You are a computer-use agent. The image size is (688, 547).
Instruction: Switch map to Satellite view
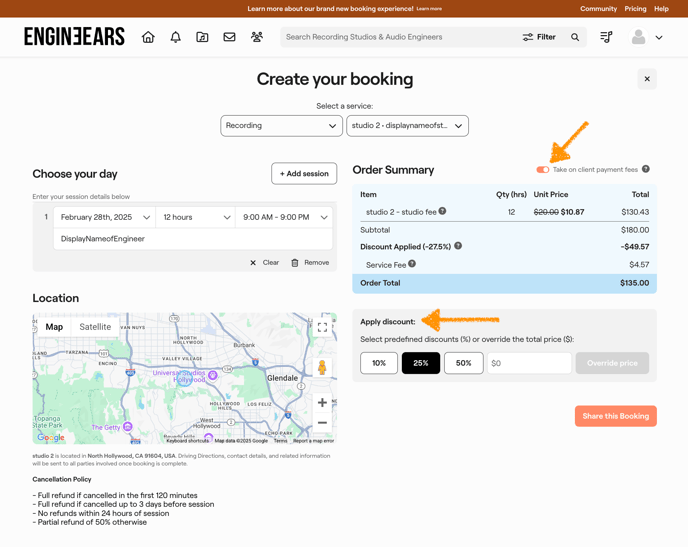point(95,327)
